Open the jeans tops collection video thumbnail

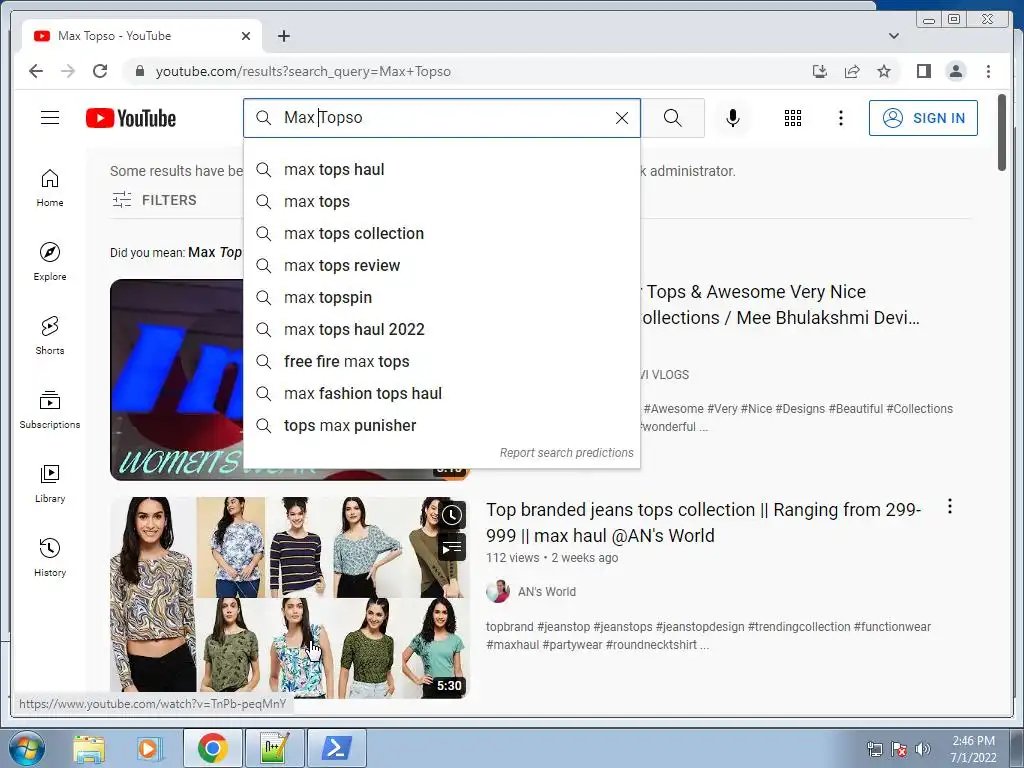click(289, 598)
